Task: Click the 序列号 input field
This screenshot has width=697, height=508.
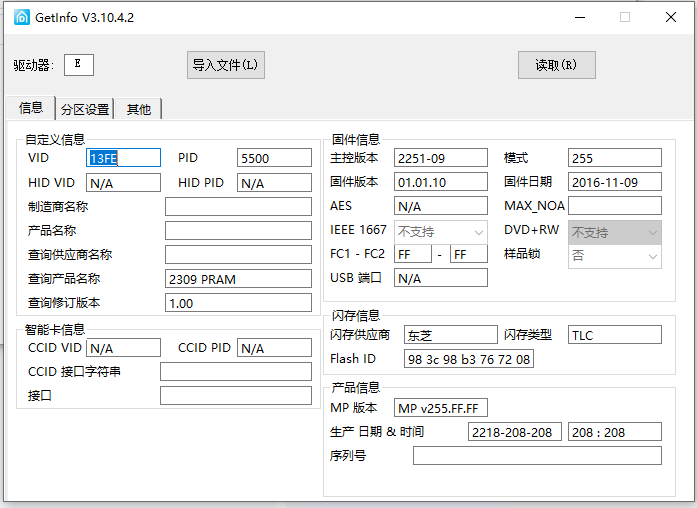Action: pyautogui.click(x=537, y=456)
